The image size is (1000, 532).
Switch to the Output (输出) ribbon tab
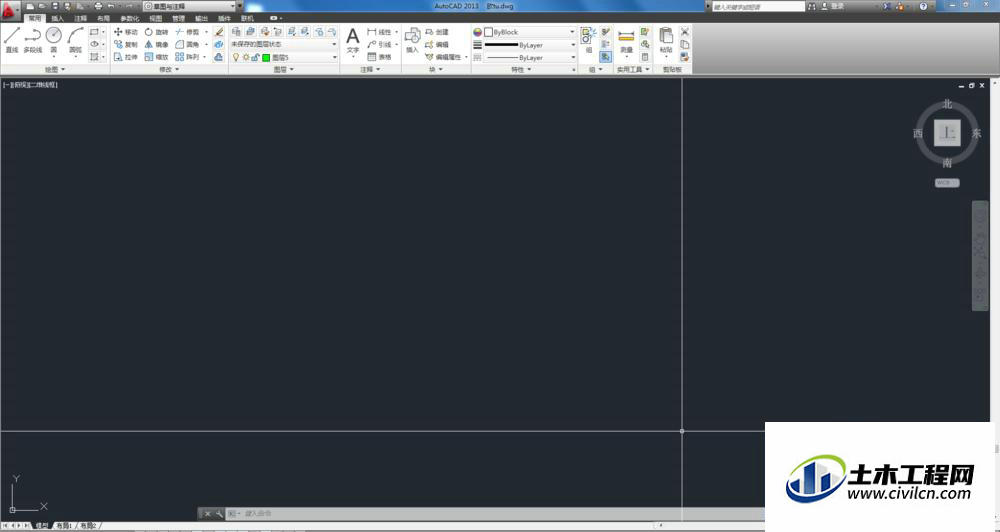[202, 18]
